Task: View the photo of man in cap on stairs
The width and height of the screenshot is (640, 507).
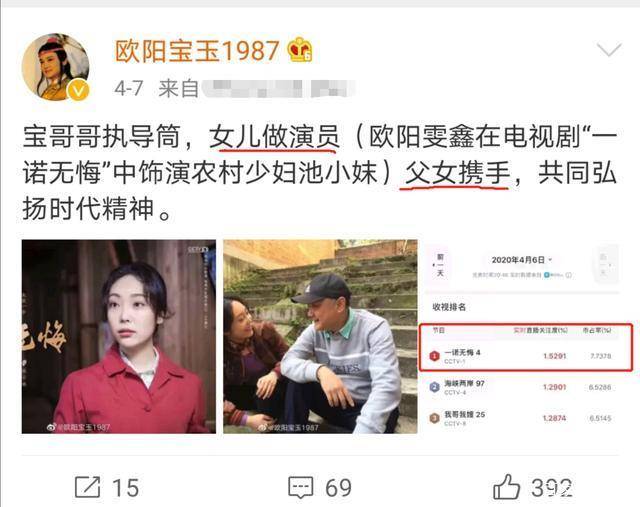Action: click(320, 336)
